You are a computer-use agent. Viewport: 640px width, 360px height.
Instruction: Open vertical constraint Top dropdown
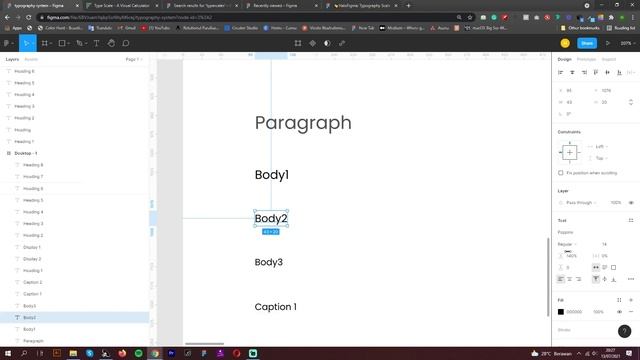602,158
